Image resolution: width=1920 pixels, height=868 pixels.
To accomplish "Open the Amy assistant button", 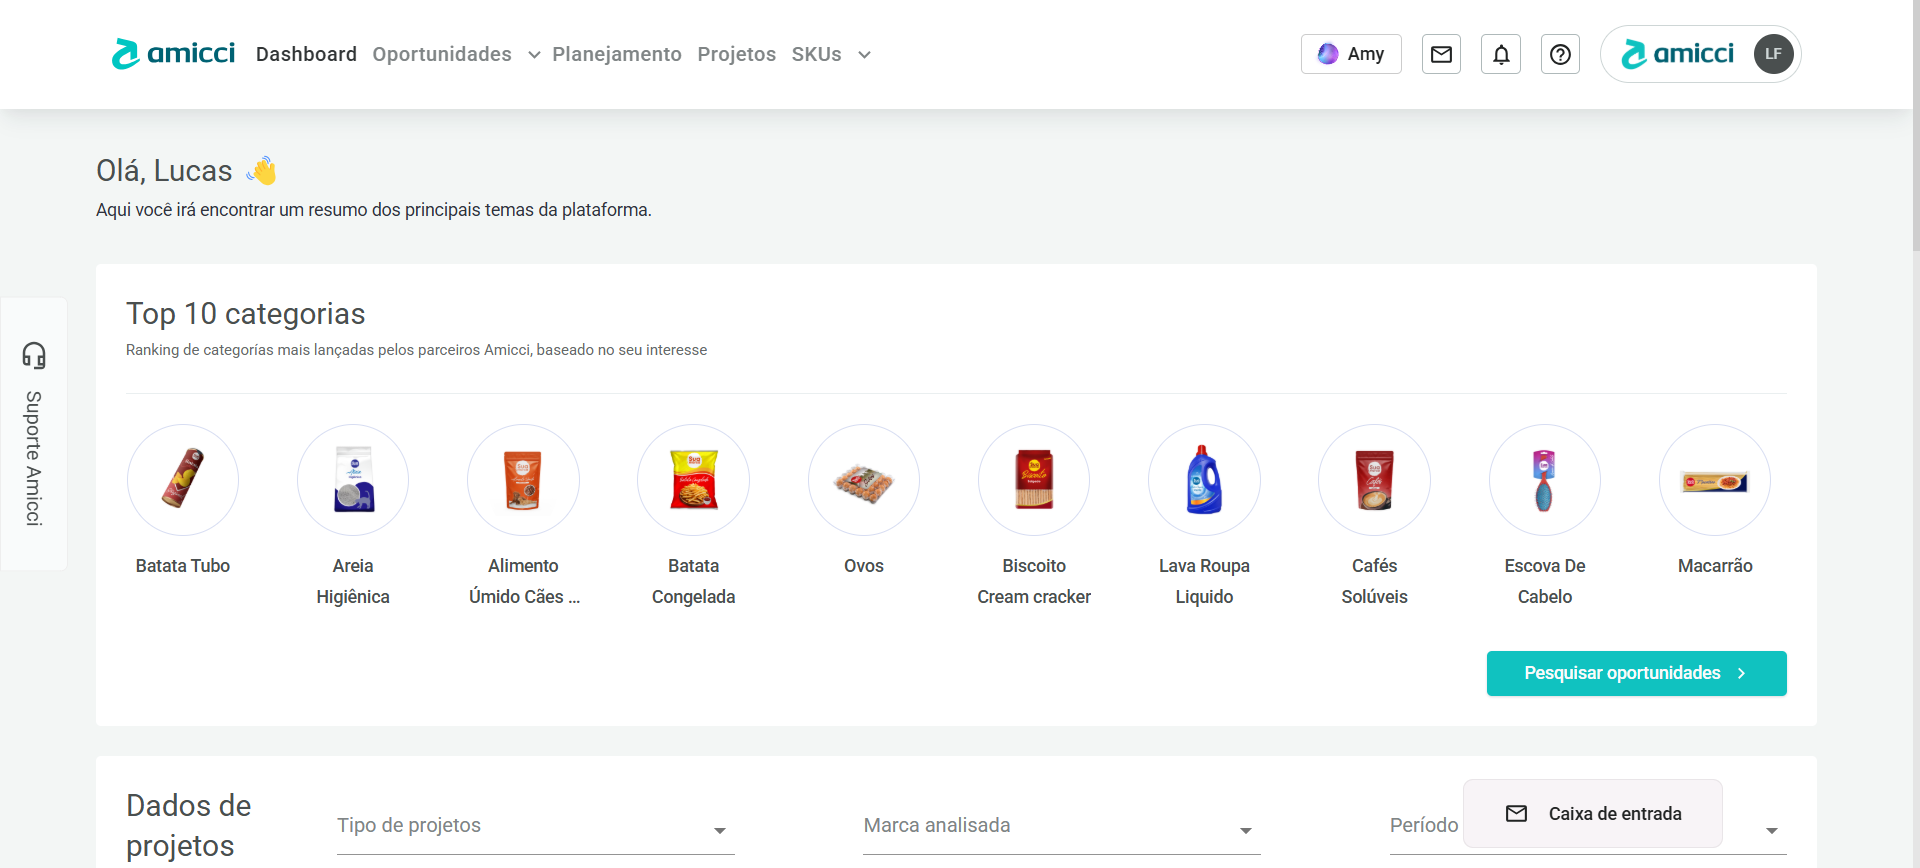I will (1351, 54).
